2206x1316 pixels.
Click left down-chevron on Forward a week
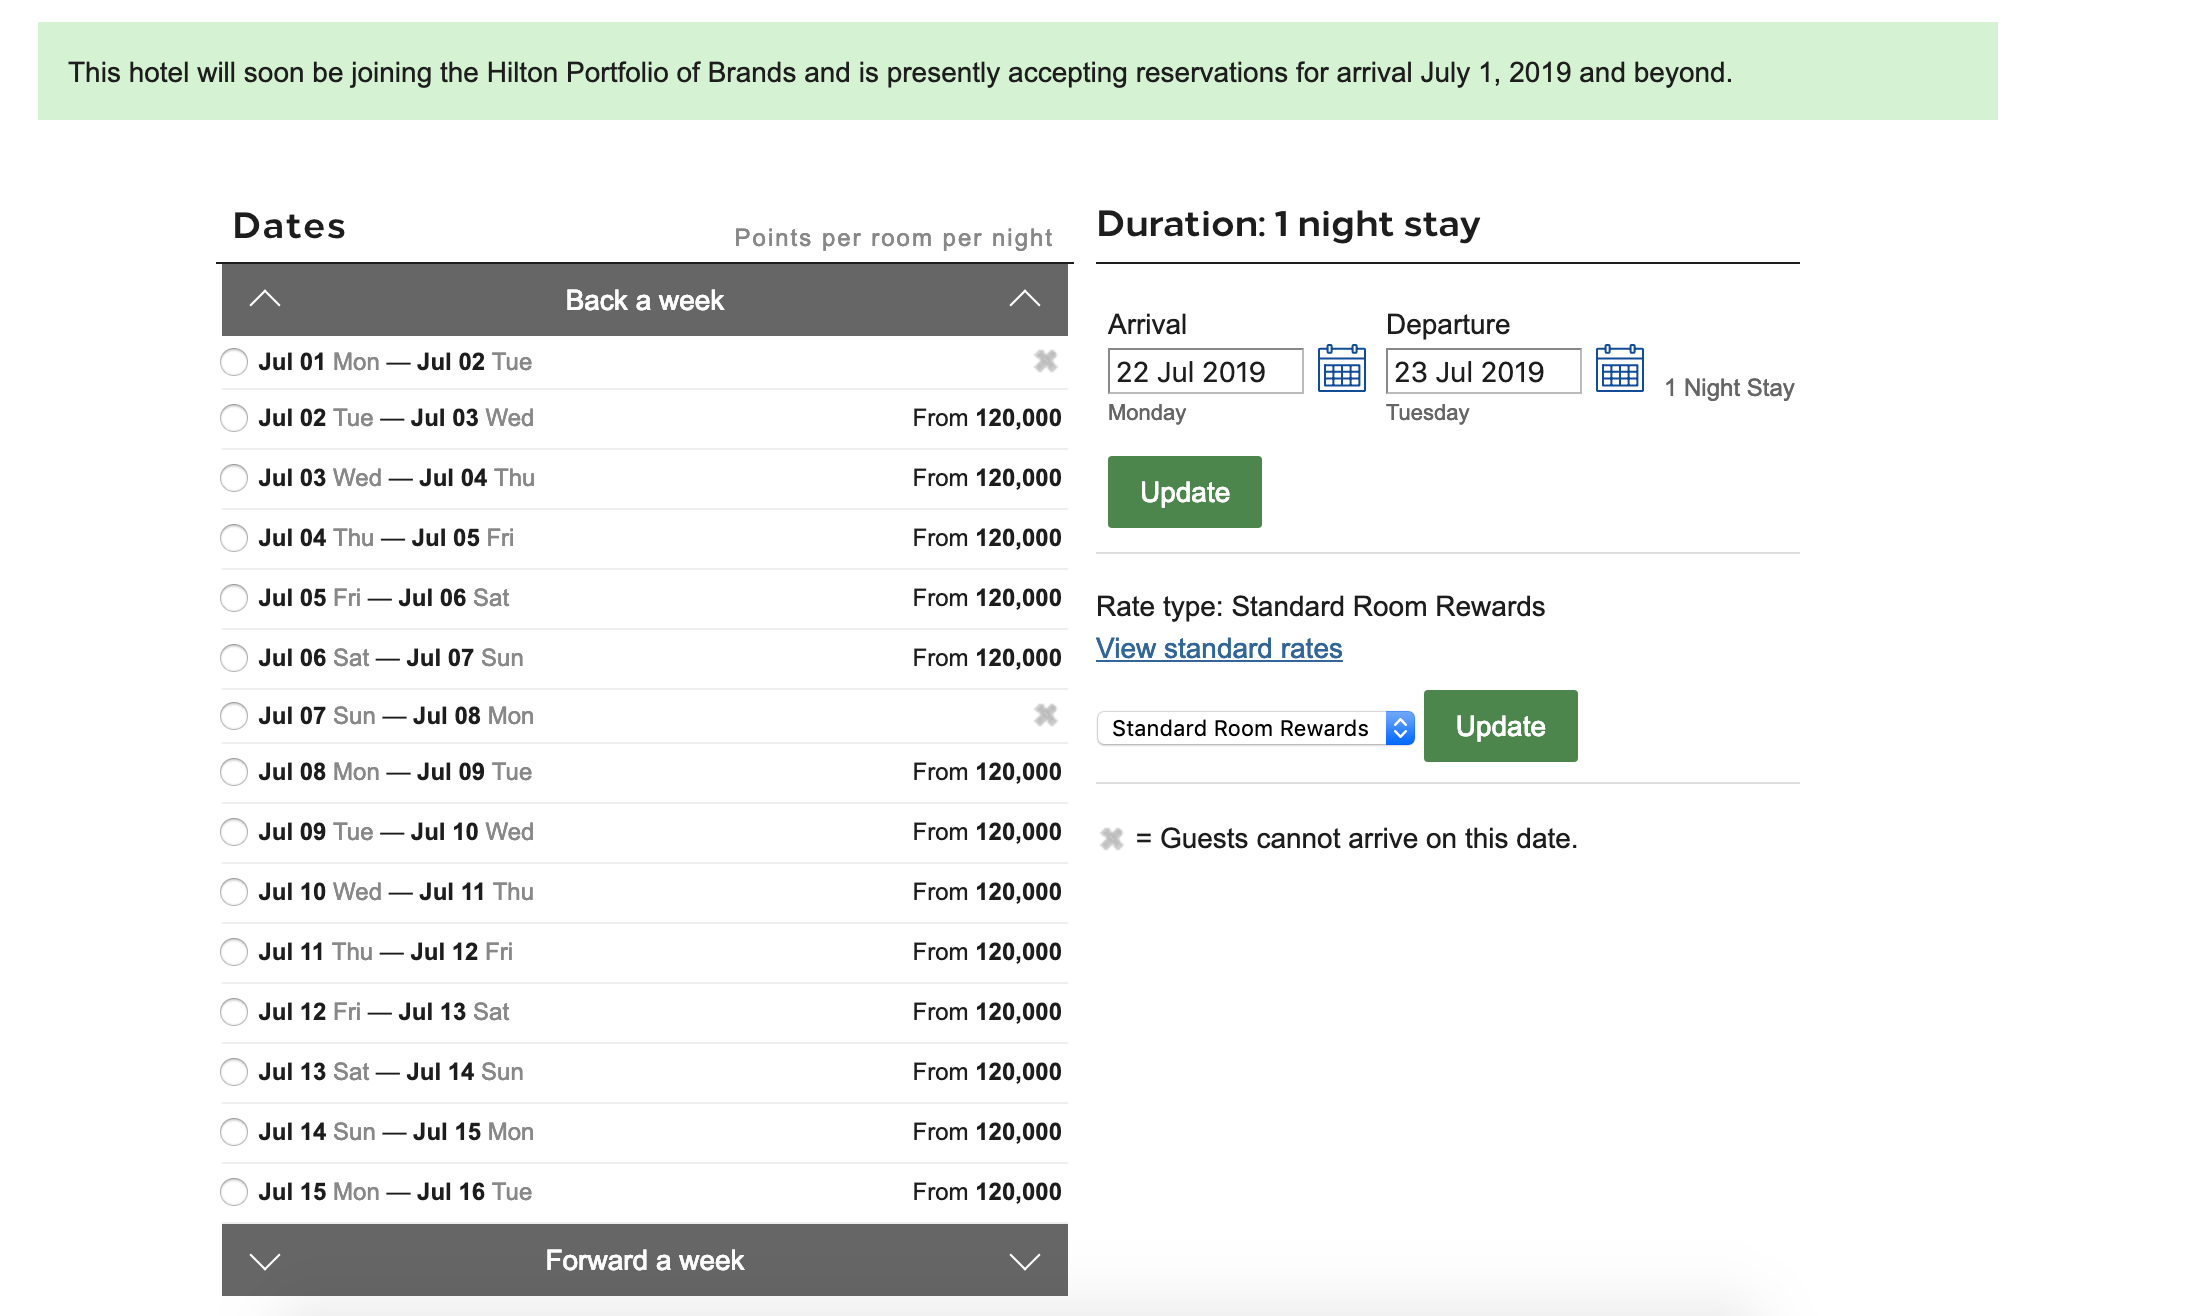pyautogui.click(x=265, y=1261)
